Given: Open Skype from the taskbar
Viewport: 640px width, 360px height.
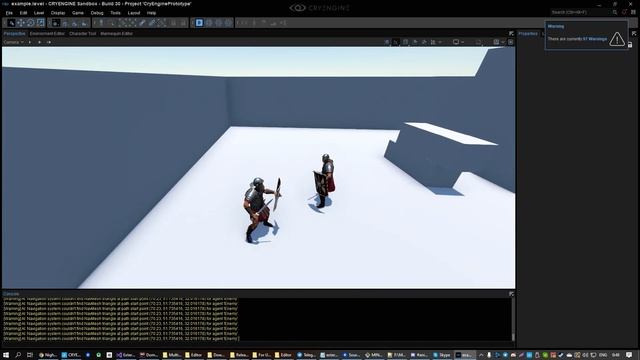Looking at the screenshot, I should [442, 355].
